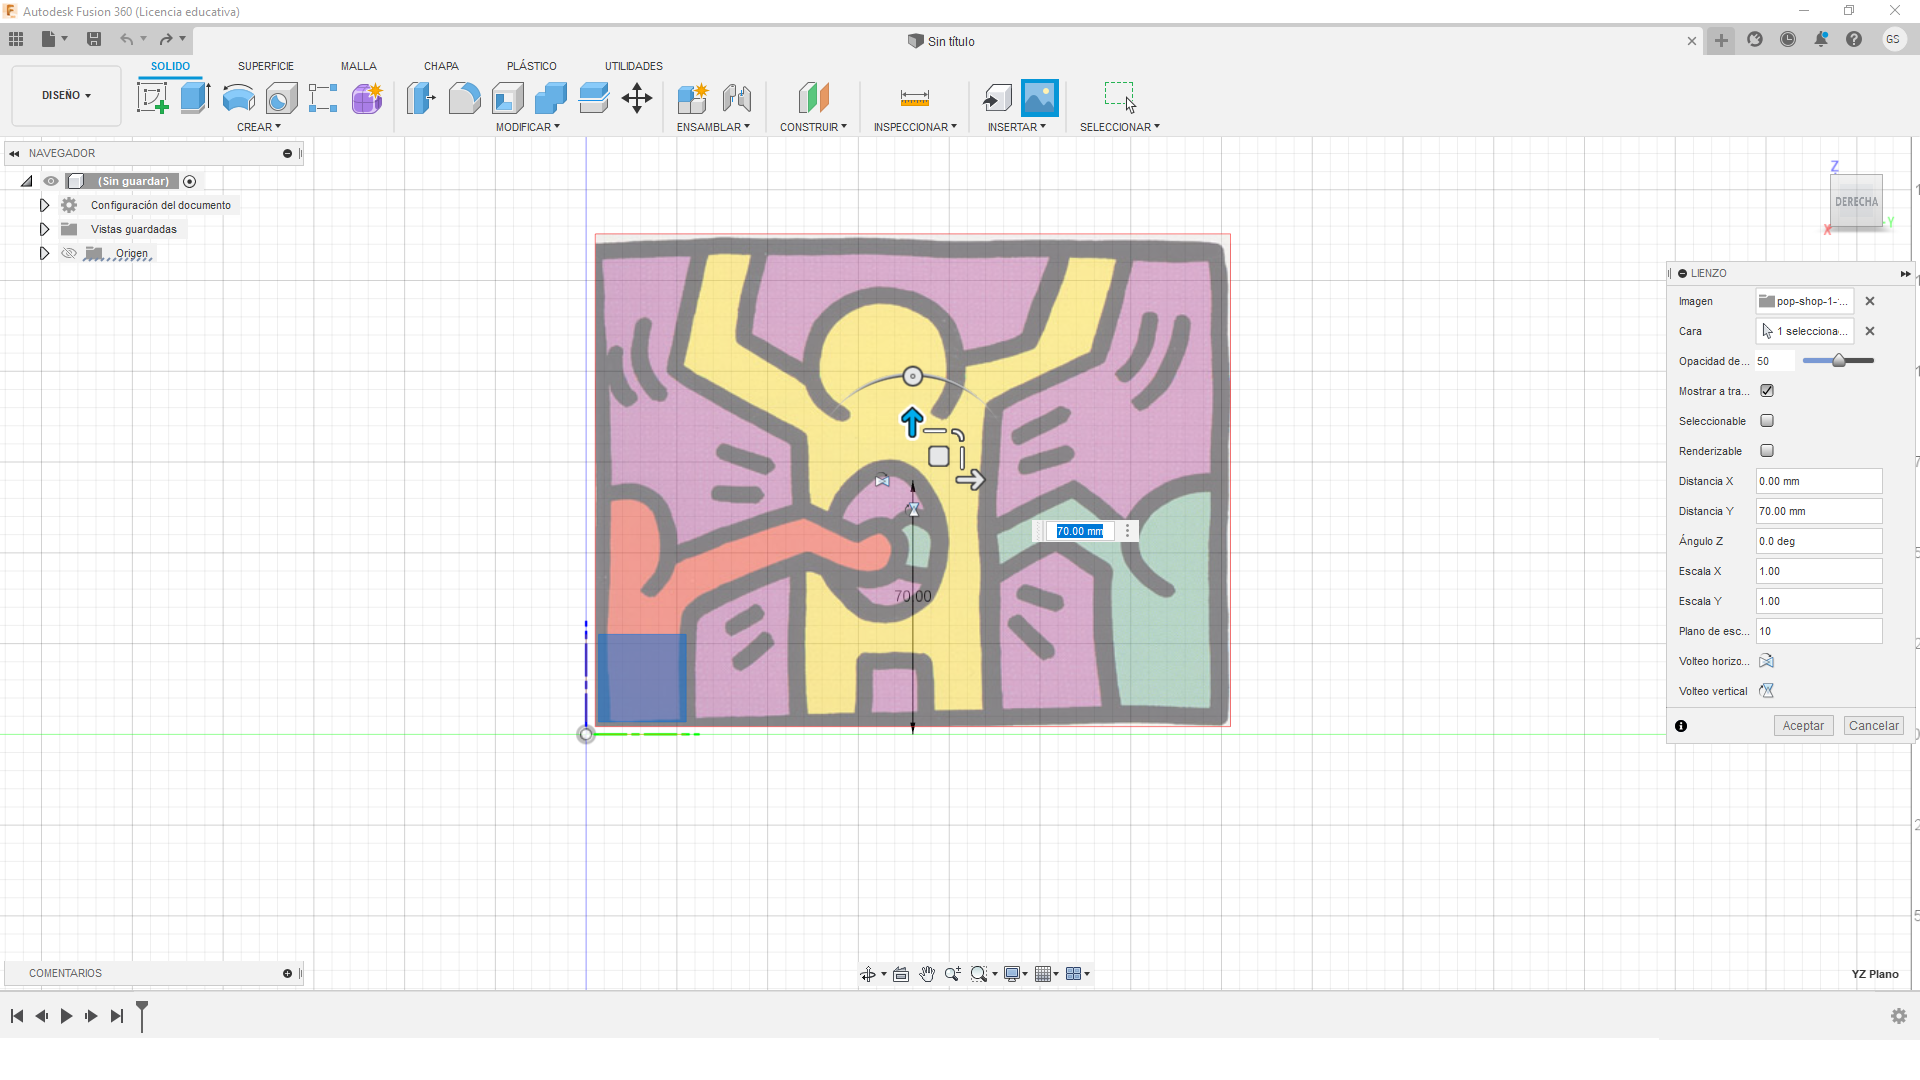Uncheck the Mostrar a través checkbox

point(1767,391)
